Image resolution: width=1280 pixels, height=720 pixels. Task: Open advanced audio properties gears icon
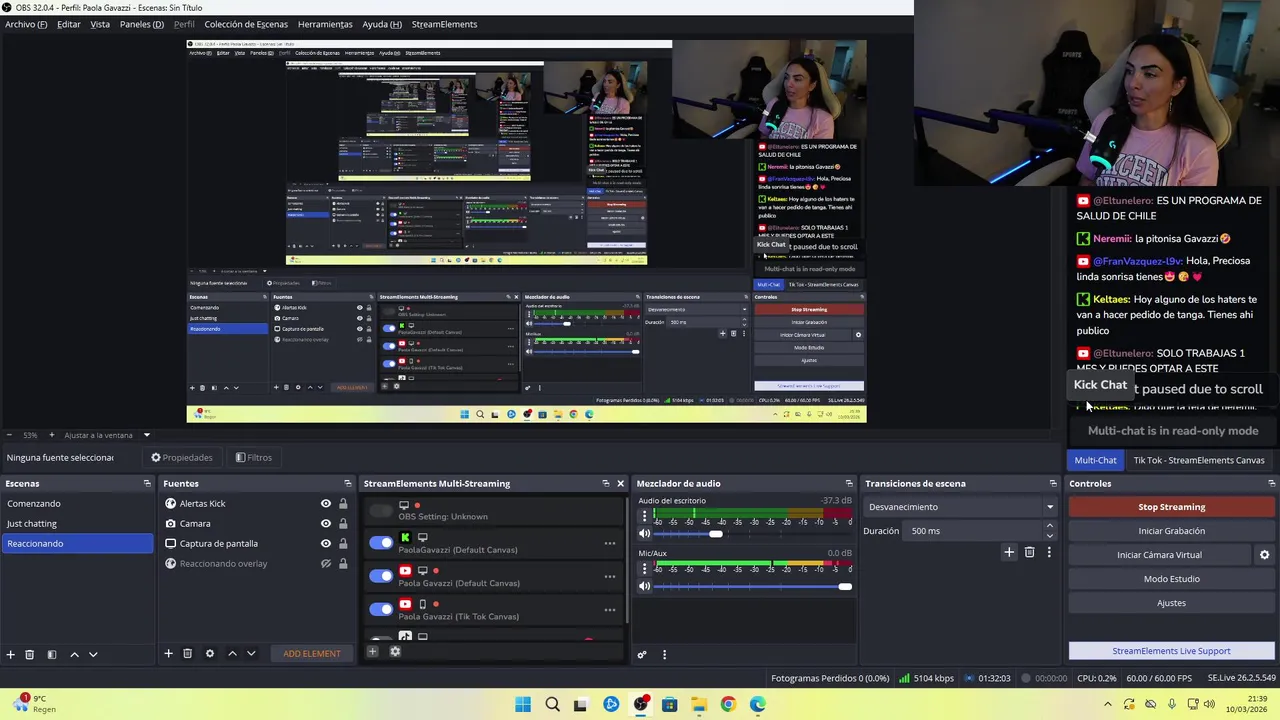642,655
